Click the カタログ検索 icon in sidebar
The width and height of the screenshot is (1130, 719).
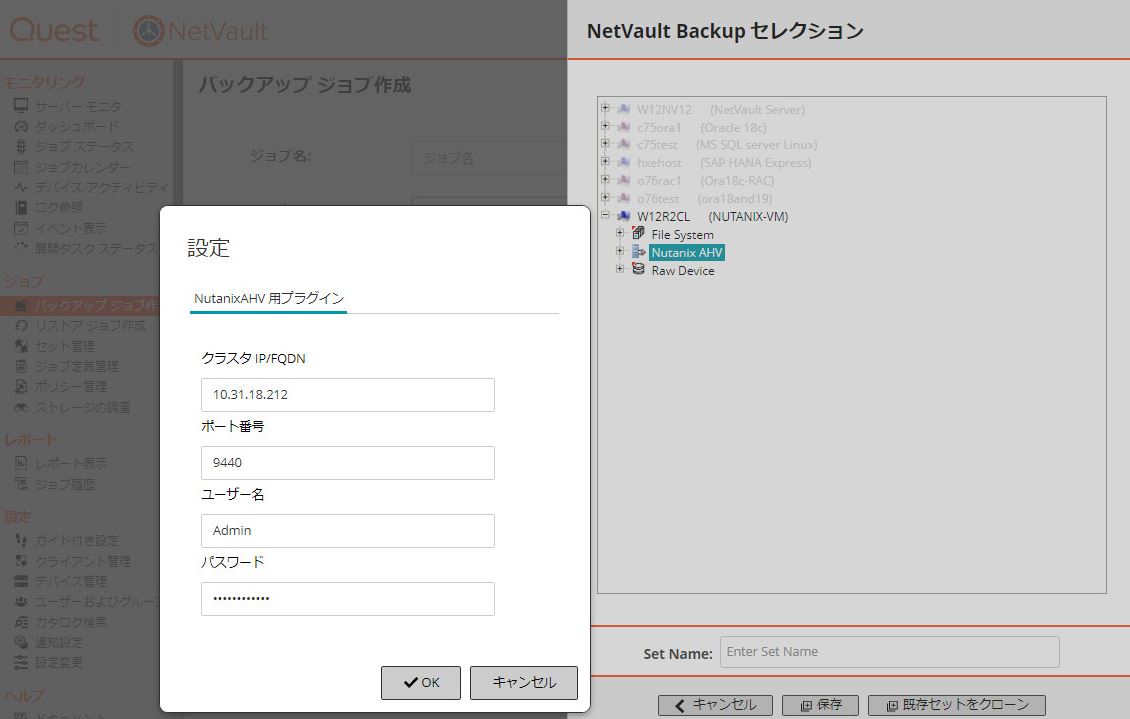click(x=21, y=622)
